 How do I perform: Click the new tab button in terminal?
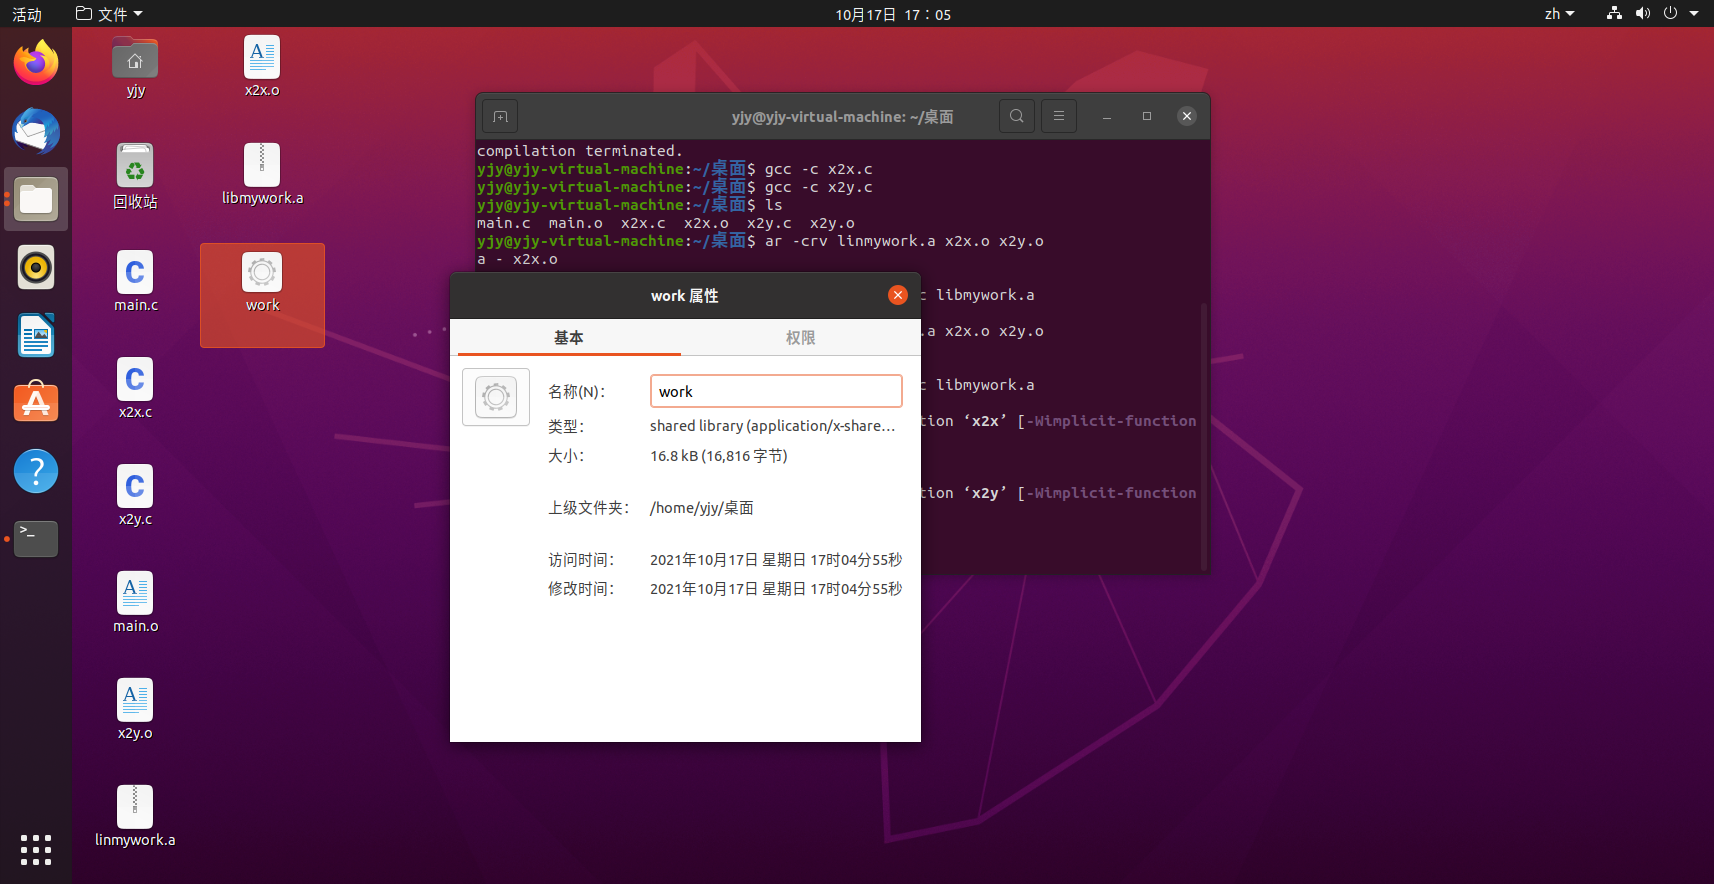pyautogui.click(x=500, y=117)
